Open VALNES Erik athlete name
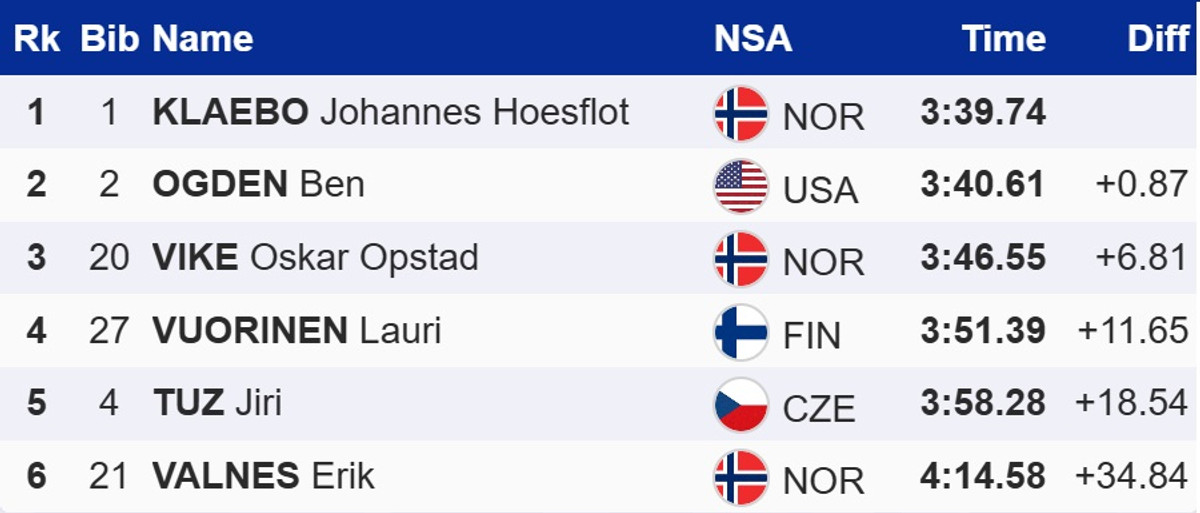Viewport: 1200px width, 513px height. pos(263,477)
